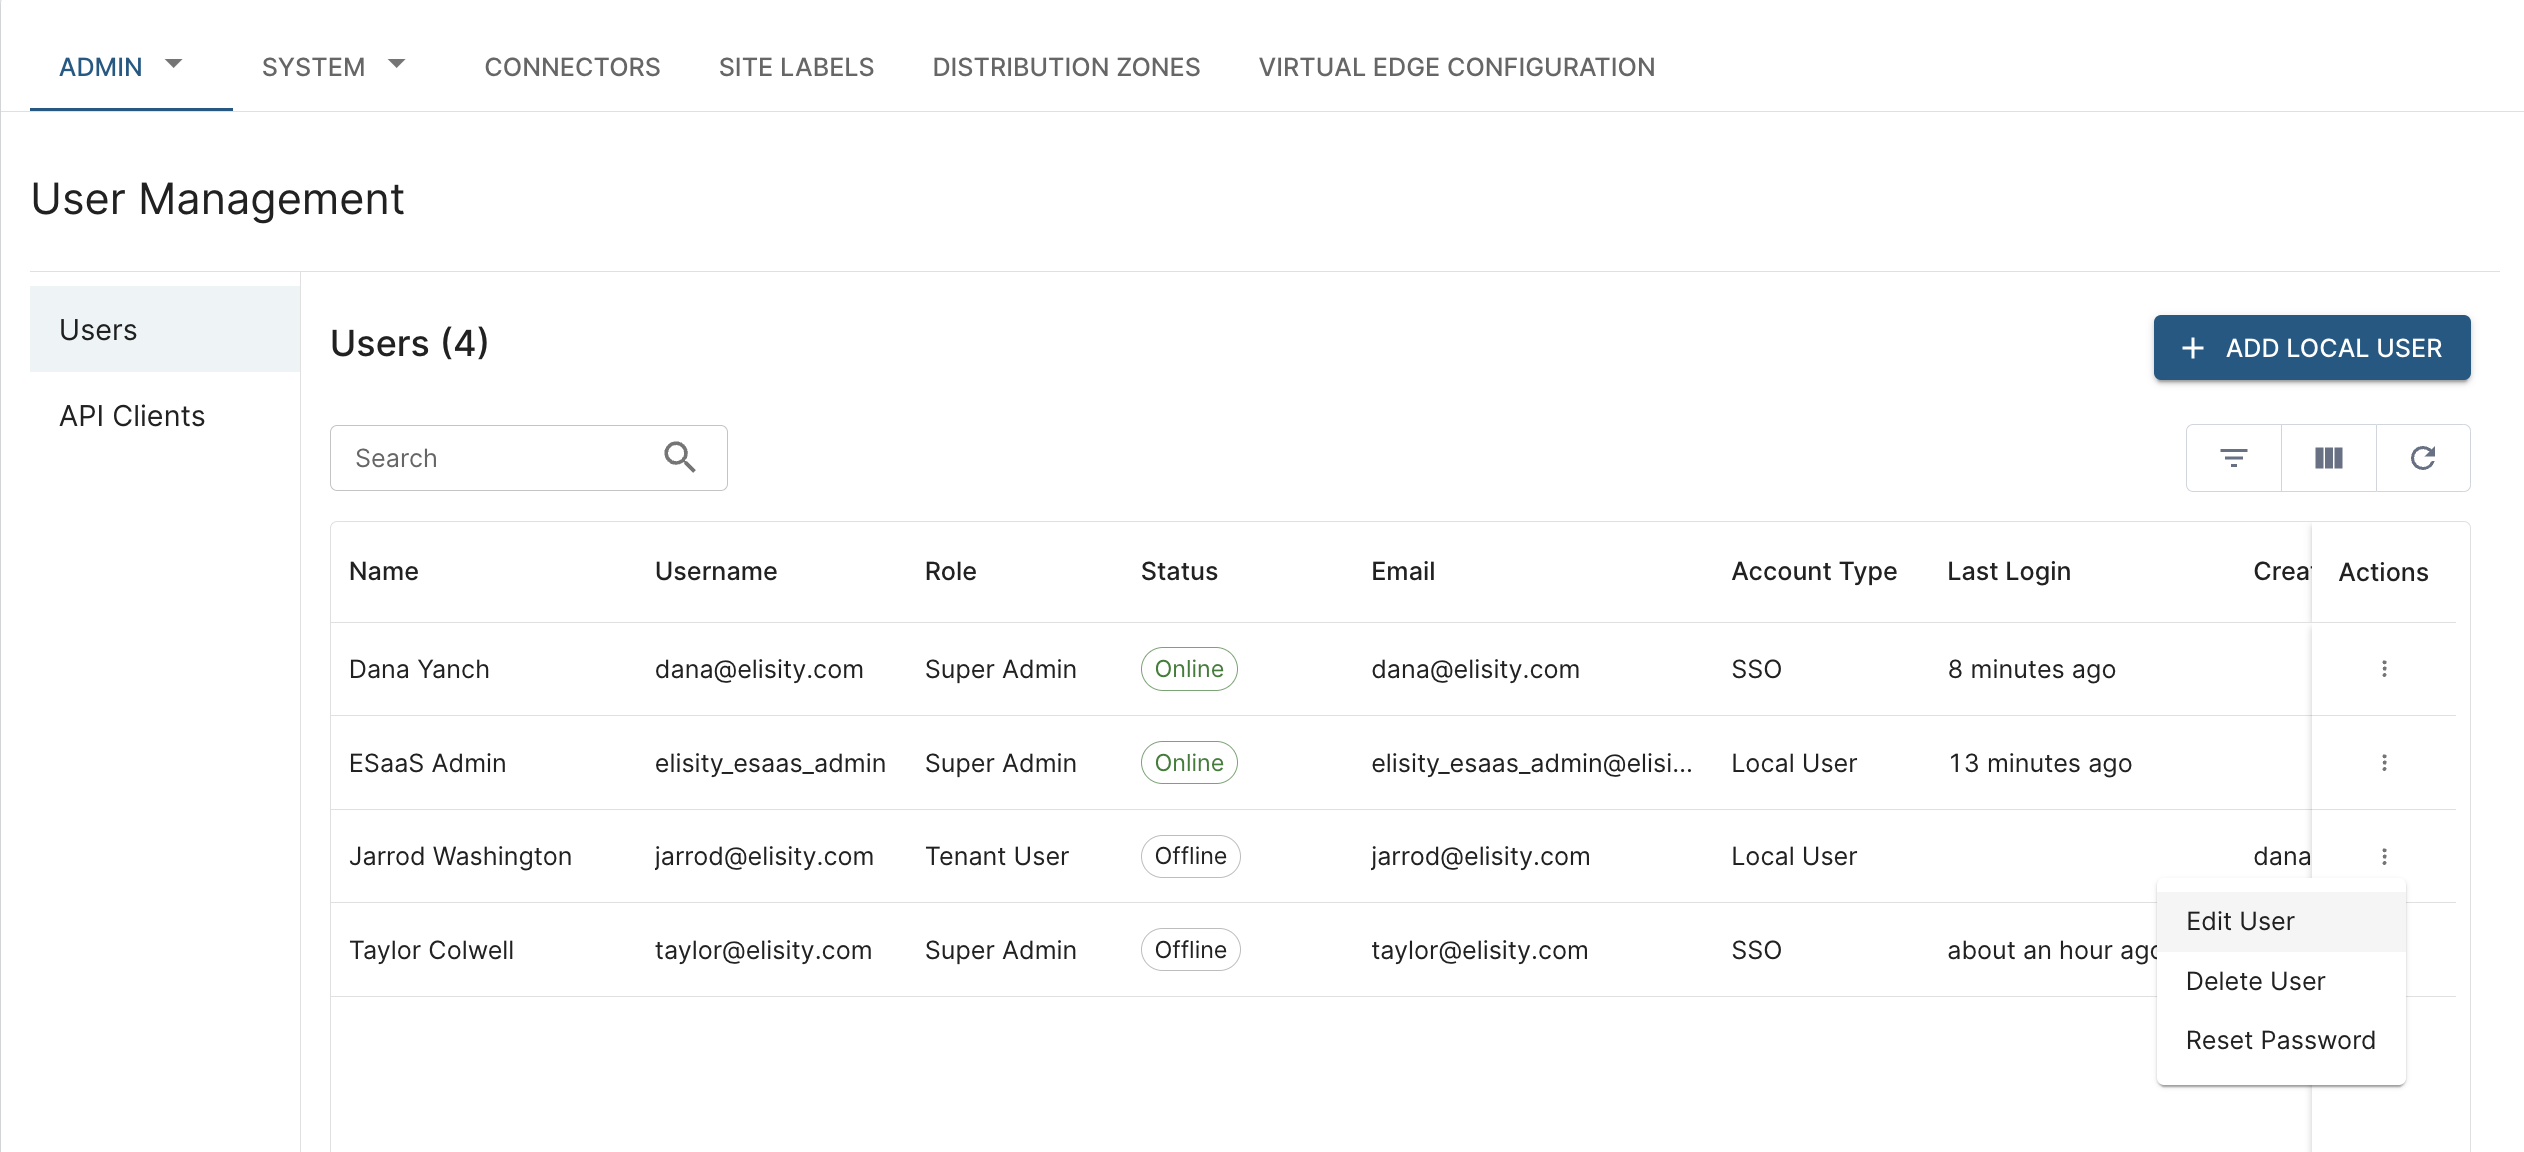
Task: Switch to the CONNECTORS tab
Action: [x=572, y=67]
